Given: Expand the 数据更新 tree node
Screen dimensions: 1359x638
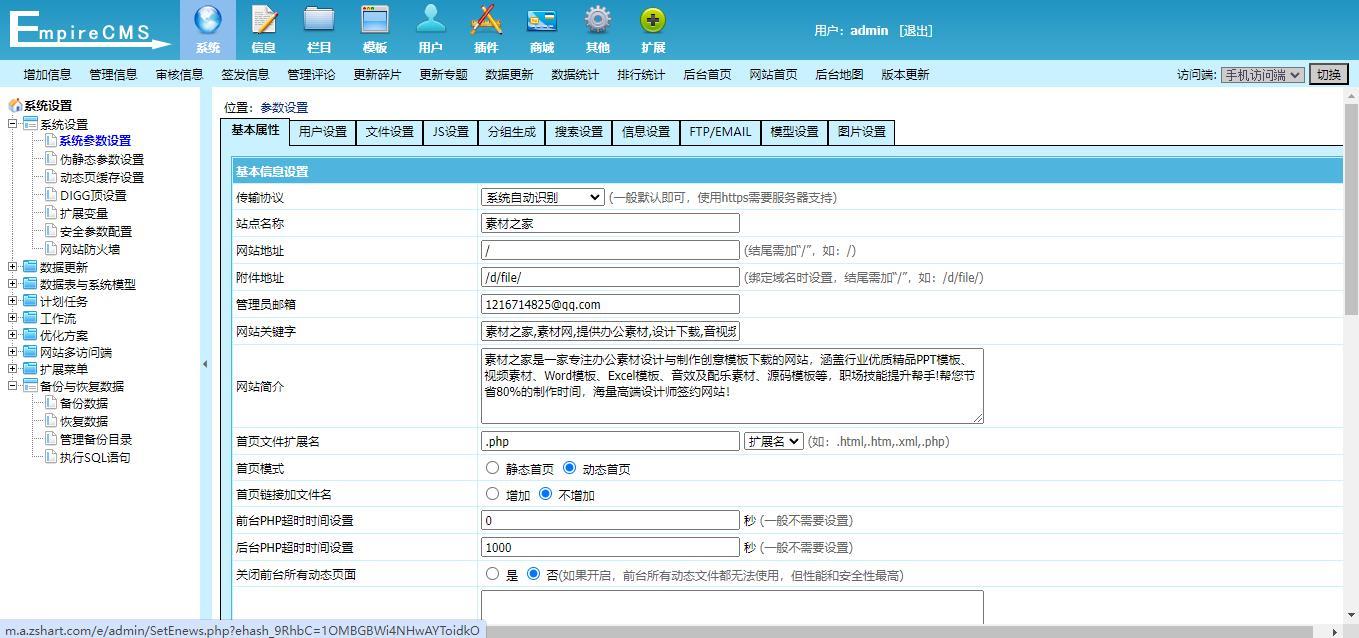Looking at the screenshot, I should (13, 267).
